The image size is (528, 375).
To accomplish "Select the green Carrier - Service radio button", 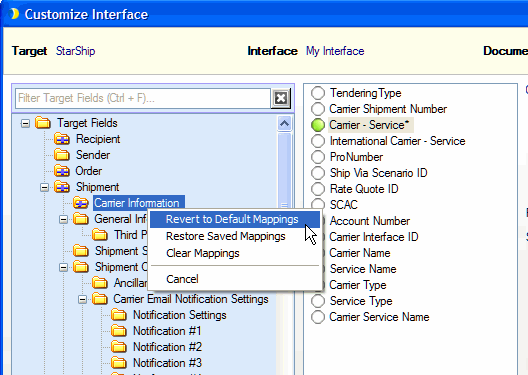I will [x=318, y=125].
